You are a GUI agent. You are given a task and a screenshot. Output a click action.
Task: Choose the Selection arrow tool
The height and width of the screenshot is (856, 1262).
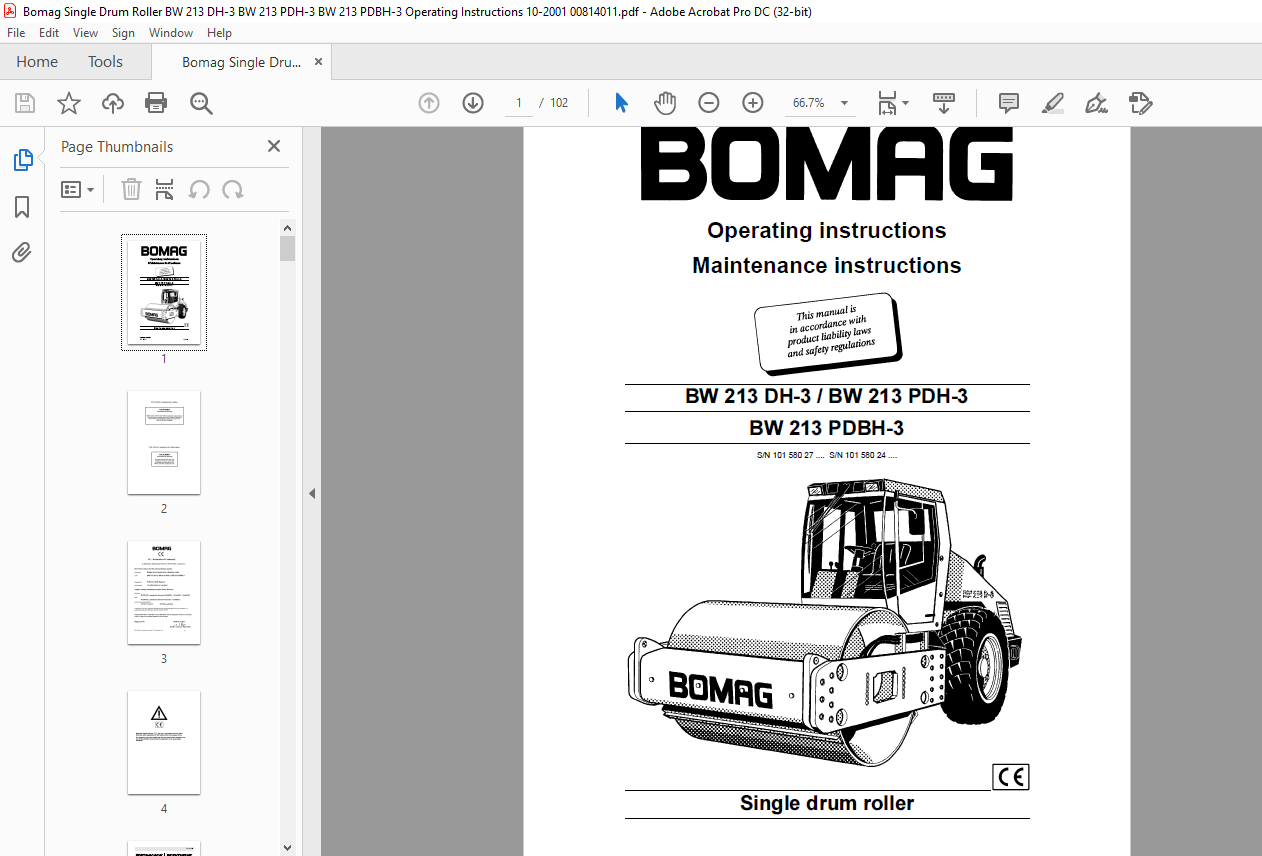point(622,103)
